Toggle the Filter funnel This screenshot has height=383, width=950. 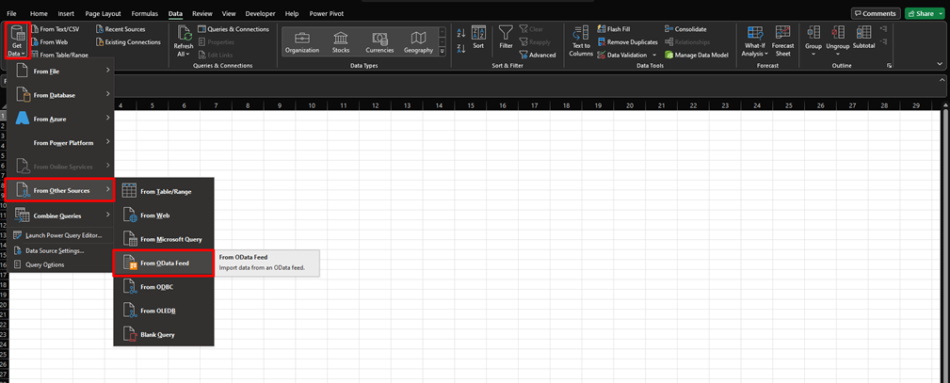coord(506,38)
